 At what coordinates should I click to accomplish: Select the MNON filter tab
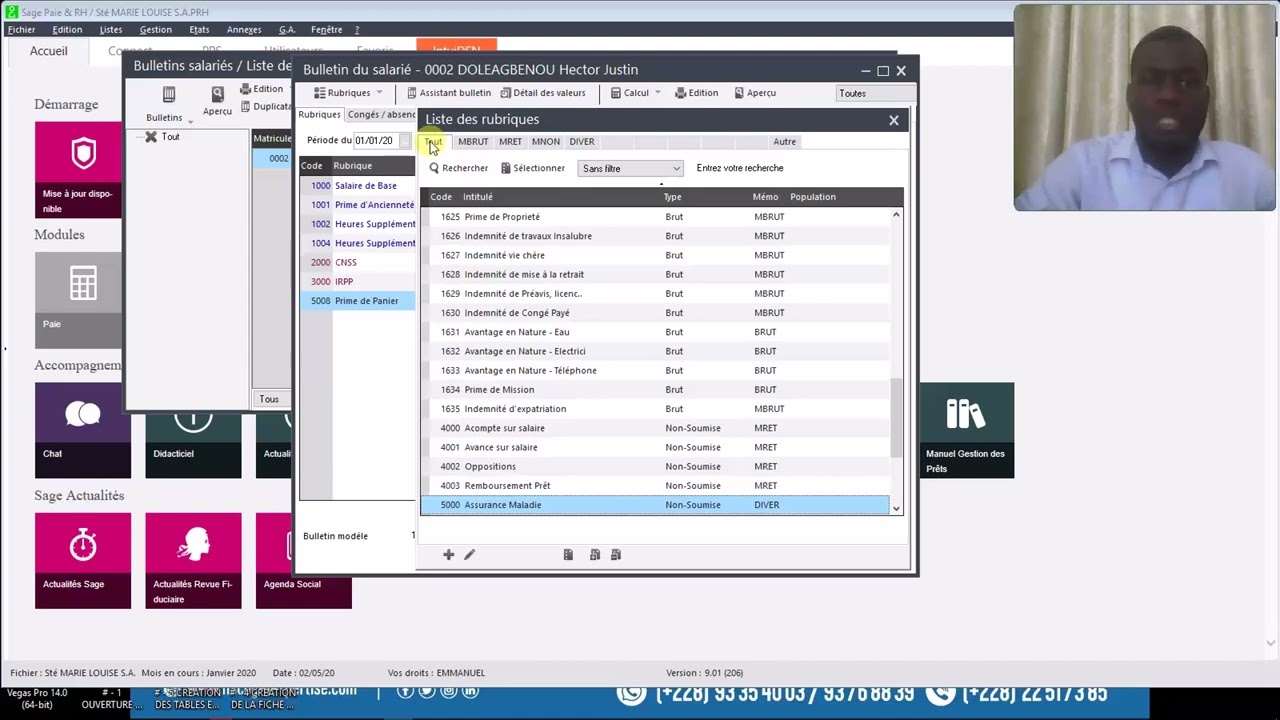[x=545, y=142]
